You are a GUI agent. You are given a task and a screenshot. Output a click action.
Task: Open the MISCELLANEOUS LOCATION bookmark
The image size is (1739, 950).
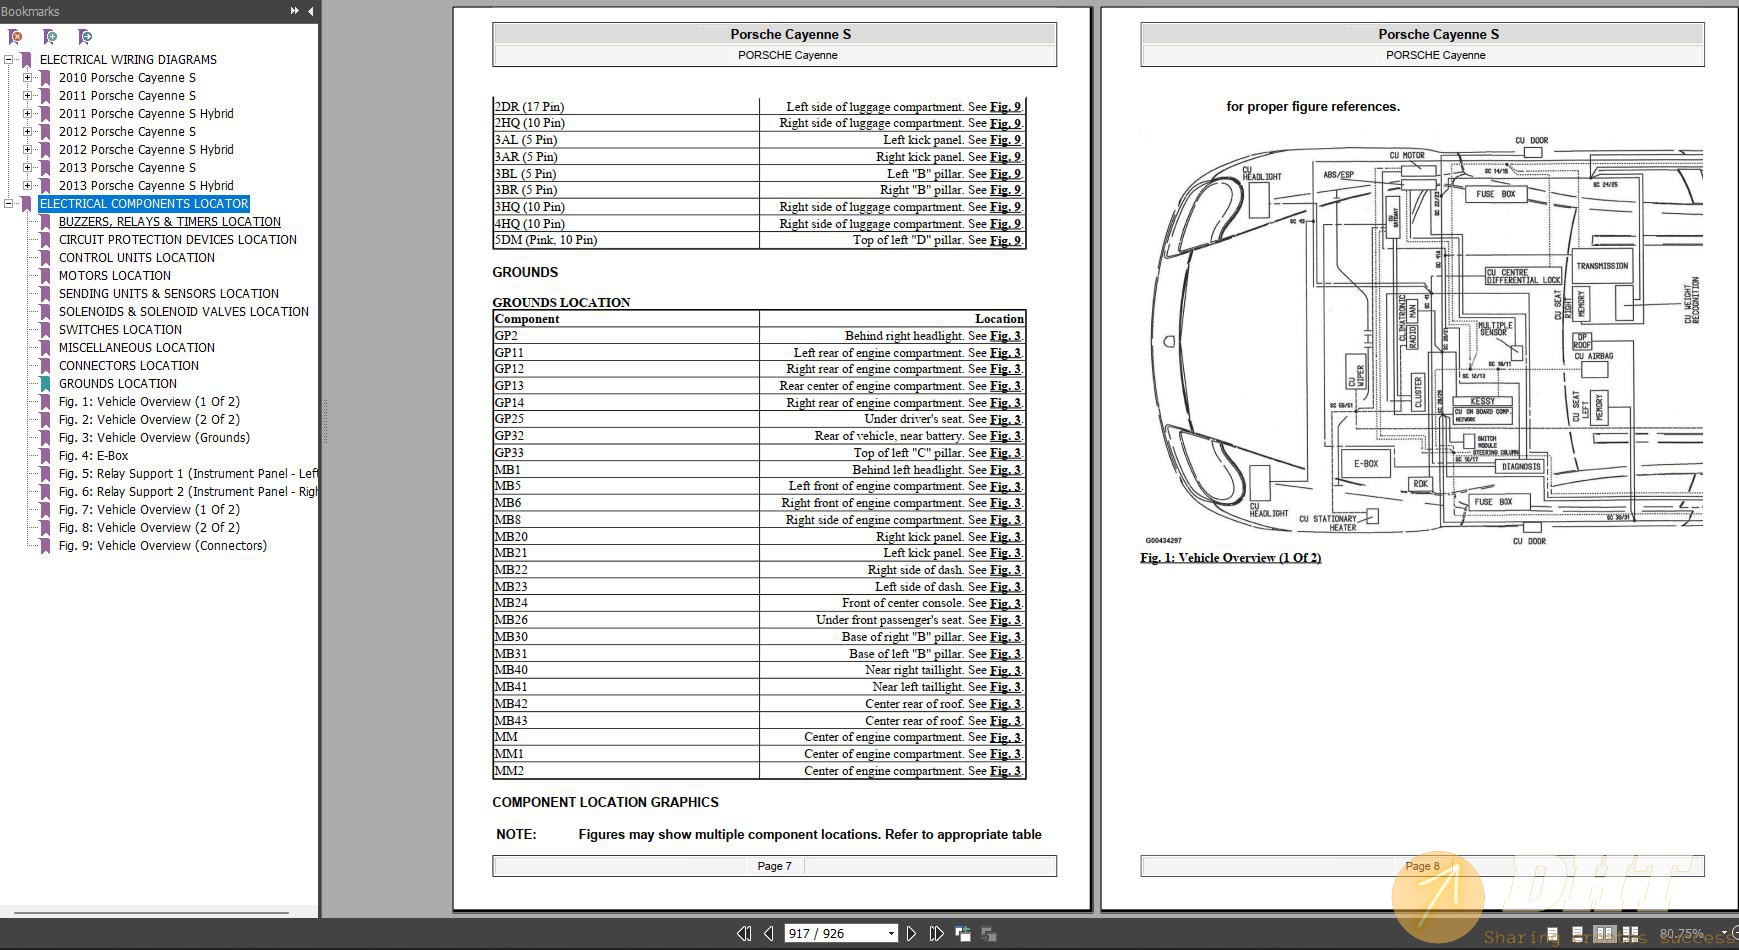(x=136, y=348)
